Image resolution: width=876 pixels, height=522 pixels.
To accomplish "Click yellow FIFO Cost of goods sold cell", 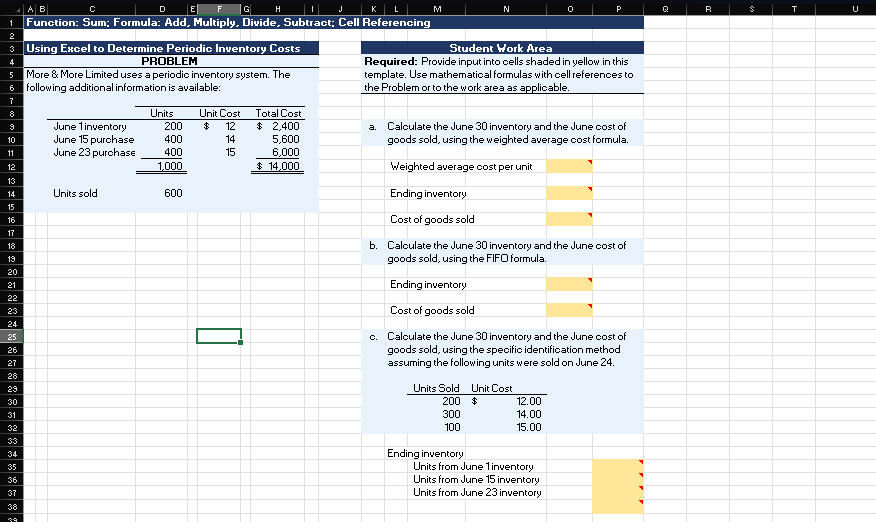I will click(x=569, y=310).
